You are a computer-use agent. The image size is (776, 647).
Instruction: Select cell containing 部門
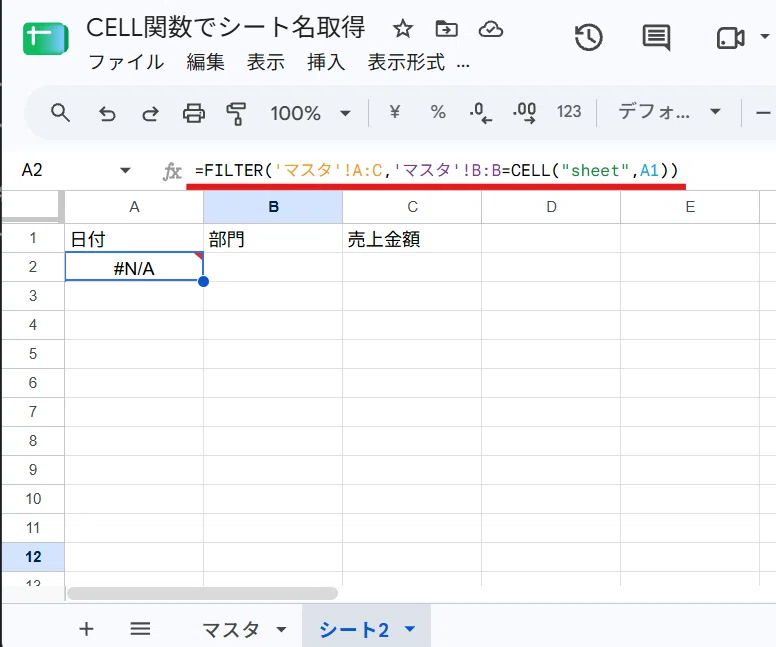point(273,238)
